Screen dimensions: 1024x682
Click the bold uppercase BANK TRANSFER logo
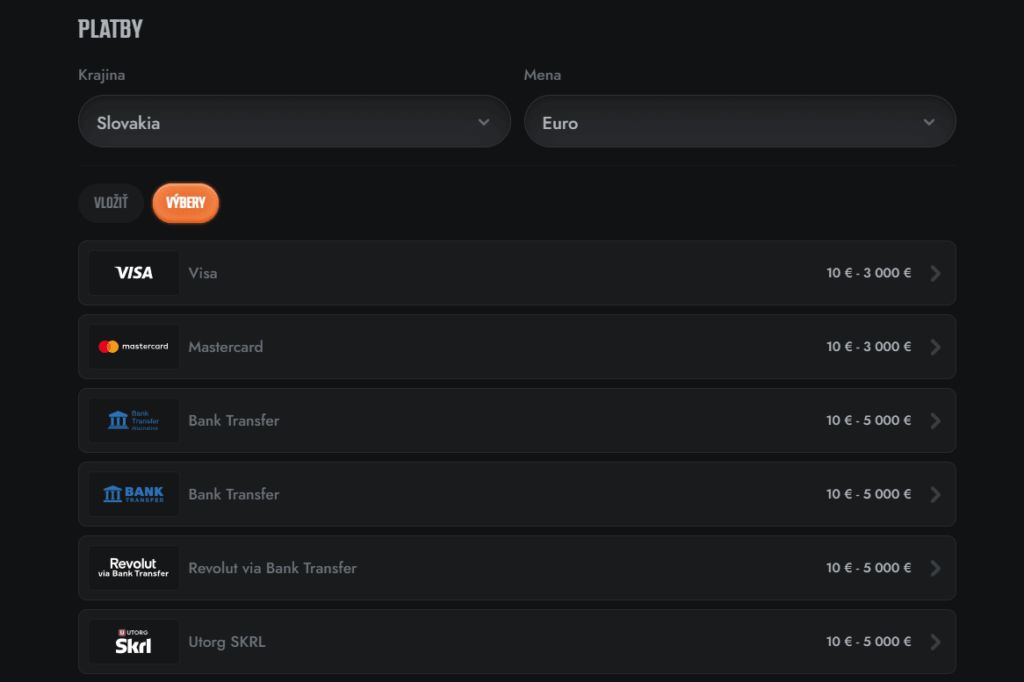134,494
